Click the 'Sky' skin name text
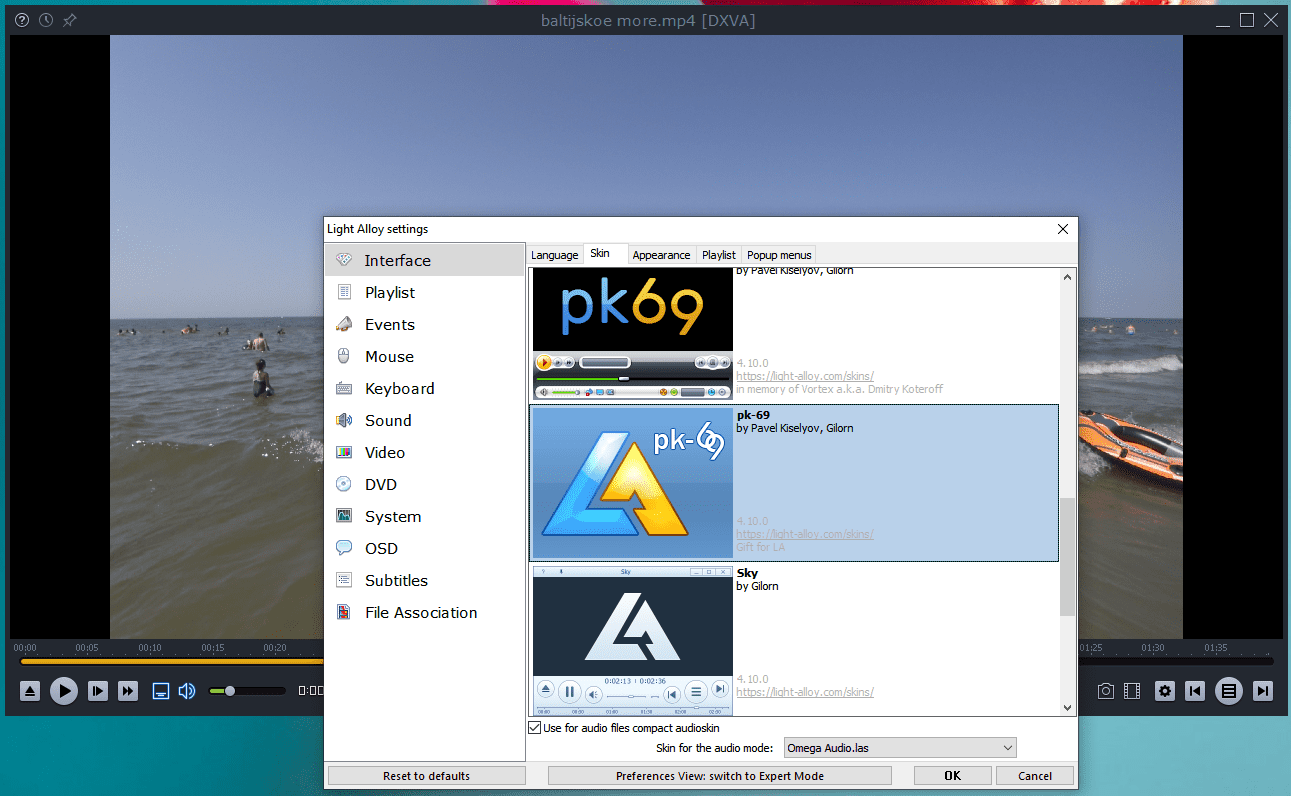This screenshot has height=796, width=1291. coord(747,573)
